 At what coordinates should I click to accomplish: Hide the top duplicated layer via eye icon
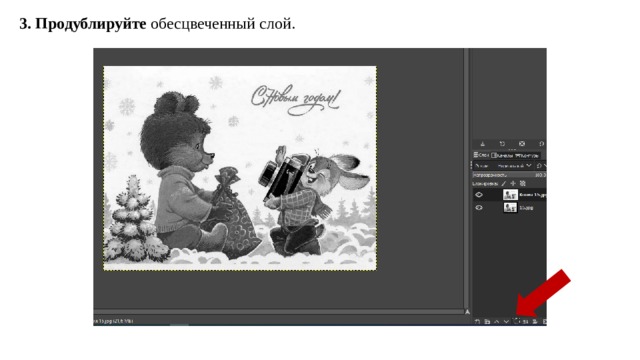(479, 195)
